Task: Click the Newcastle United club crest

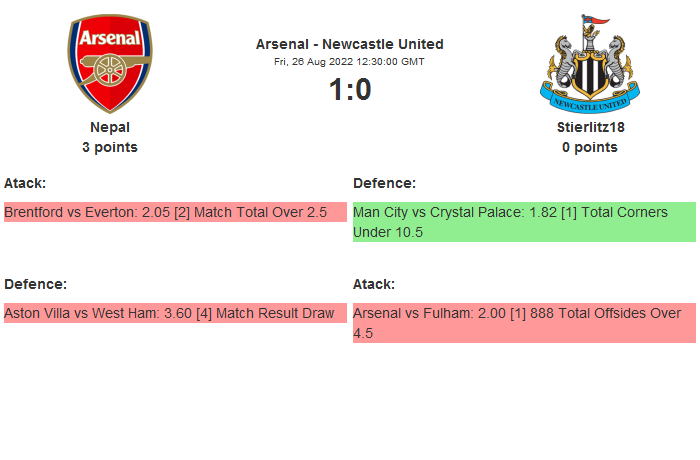Action: (590, 63)
